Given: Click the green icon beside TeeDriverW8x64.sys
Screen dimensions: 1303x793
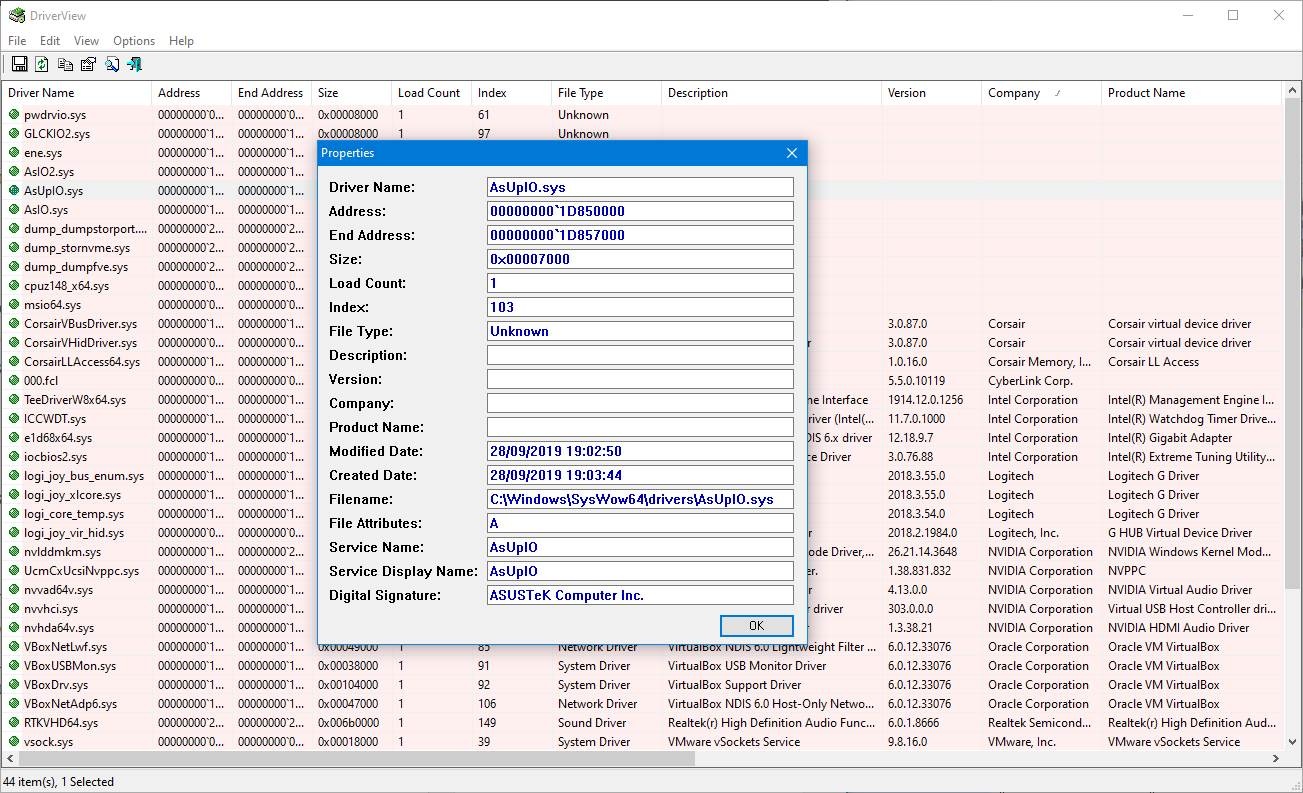Looking at the screenshot, I should [x=14, y=400].
